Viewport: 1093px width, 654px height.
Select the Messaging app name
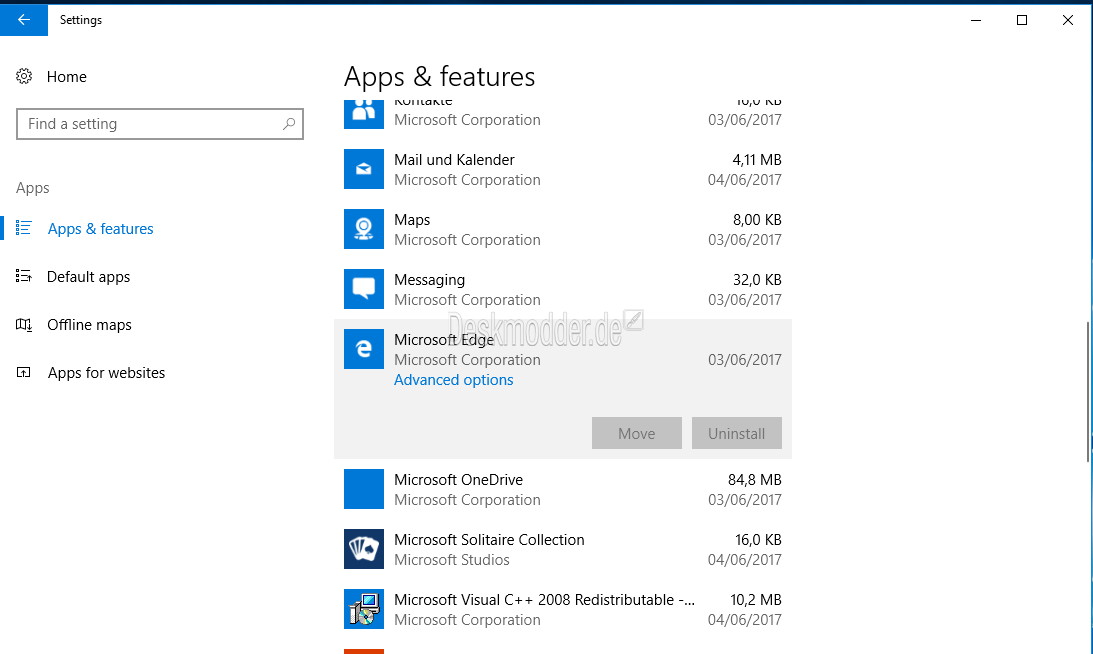point(429,280)
